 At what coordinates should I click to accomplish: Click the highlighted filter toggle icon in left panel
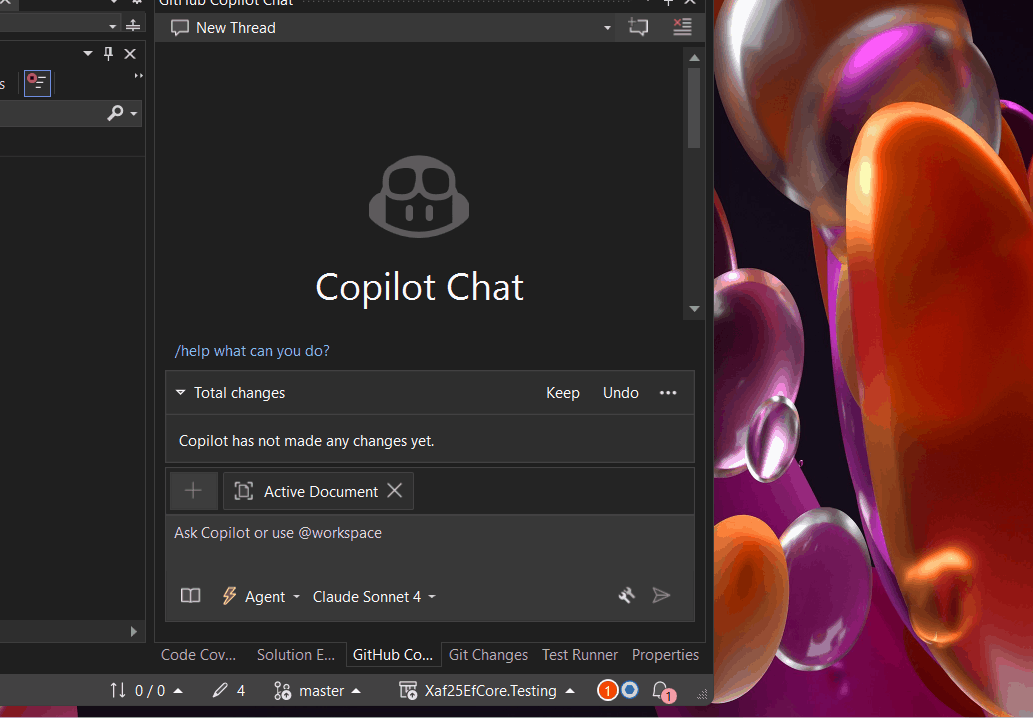point(38,83)
